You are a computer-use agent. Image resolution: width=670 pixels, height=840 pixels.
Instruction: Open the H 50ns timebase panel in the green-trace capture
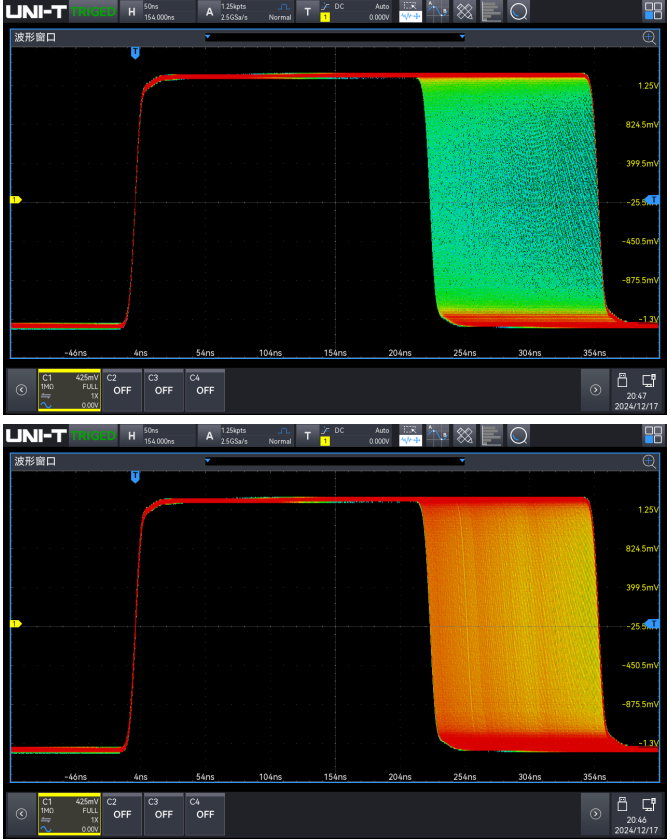coord(156,13)
